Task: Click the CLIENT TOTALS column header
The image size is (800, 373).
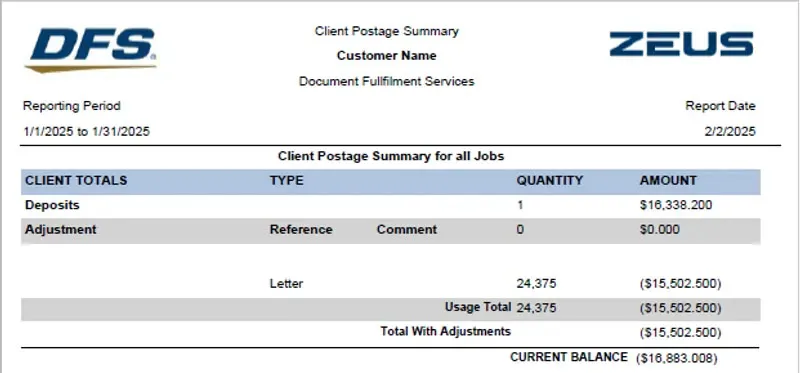Action: pos(76,181)
